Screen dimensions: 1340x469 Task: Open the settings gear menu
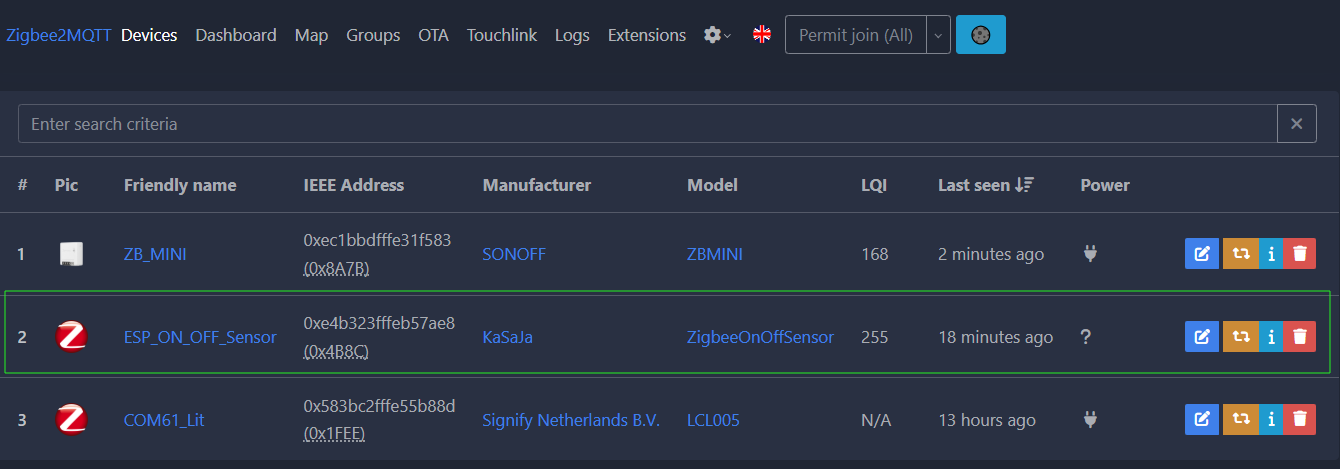[717, 35]
